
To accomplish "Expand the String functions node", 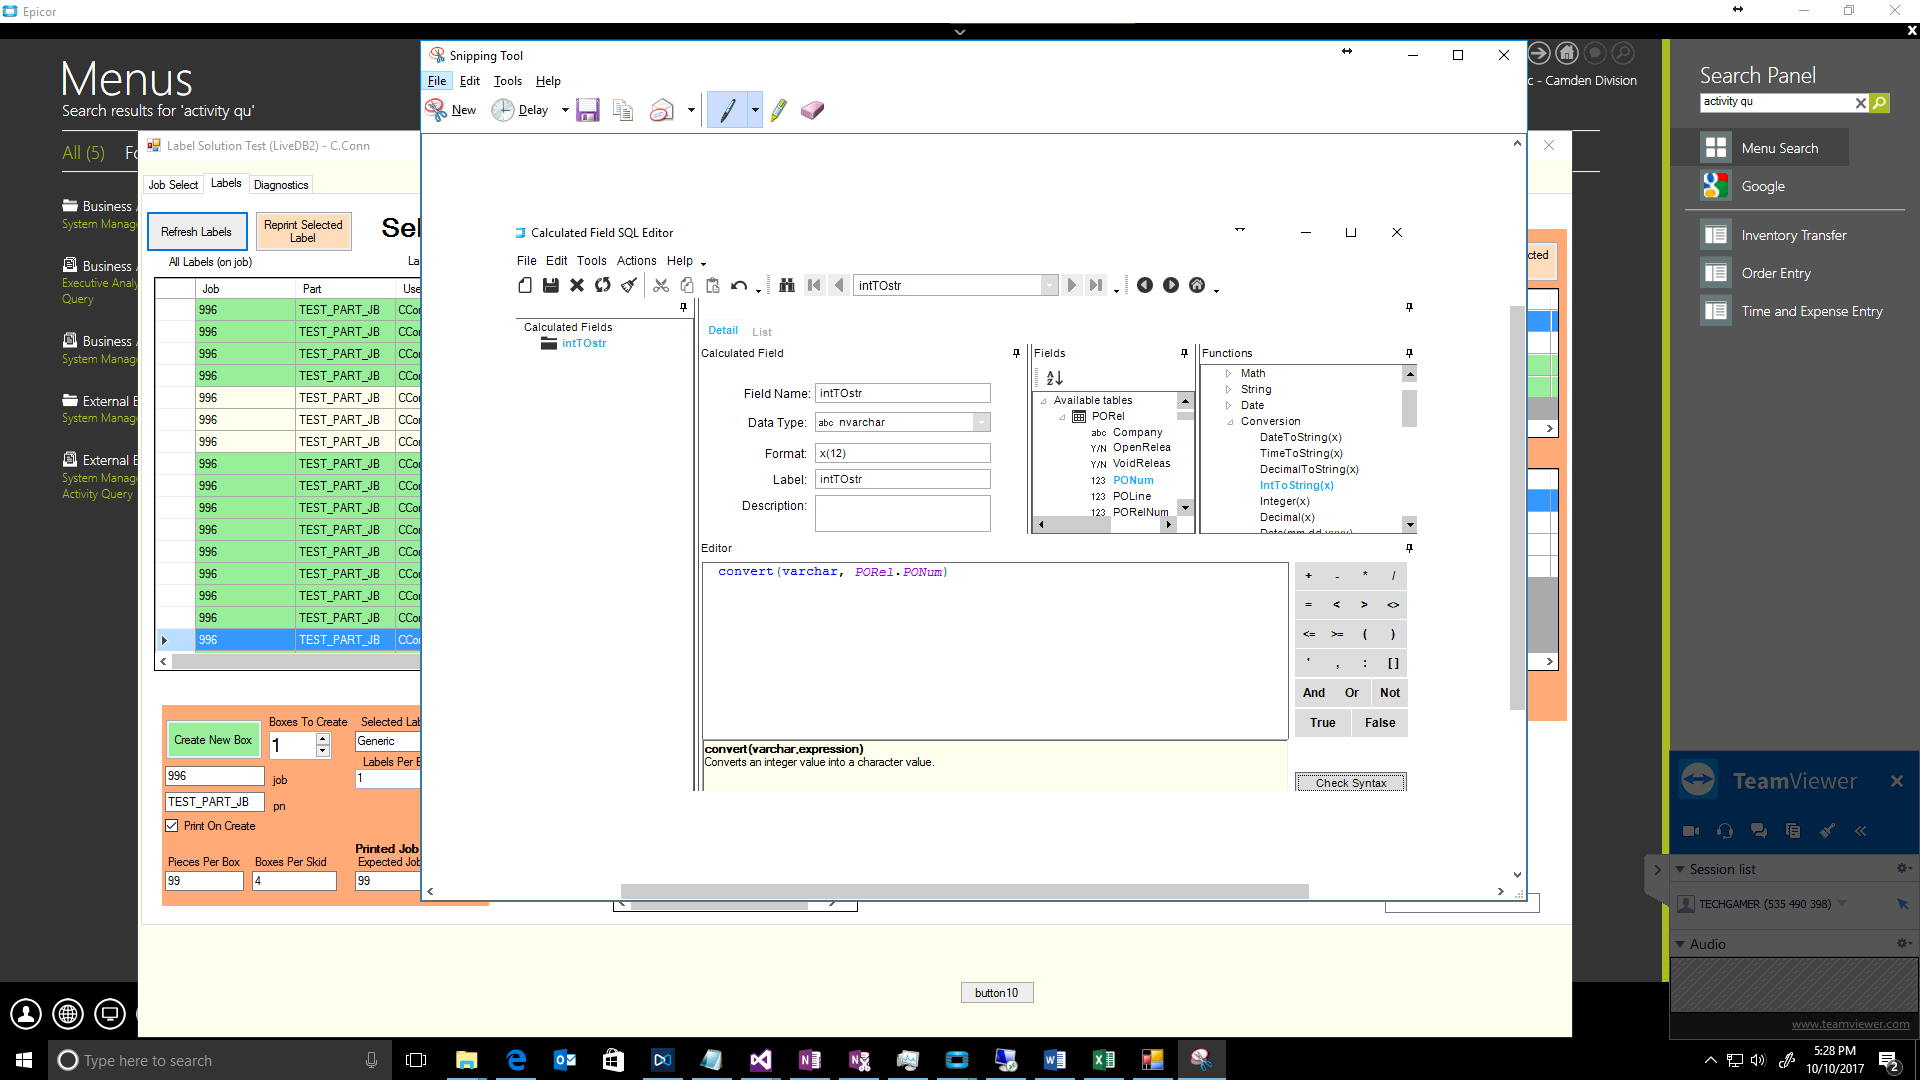I will click(x=1228, y=390).
